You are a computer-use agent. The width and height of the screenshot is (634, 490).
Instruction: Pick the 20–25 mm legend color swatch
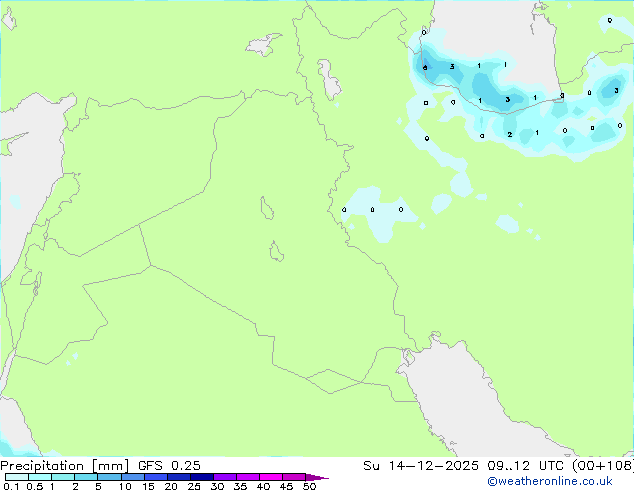click(179, 477)
